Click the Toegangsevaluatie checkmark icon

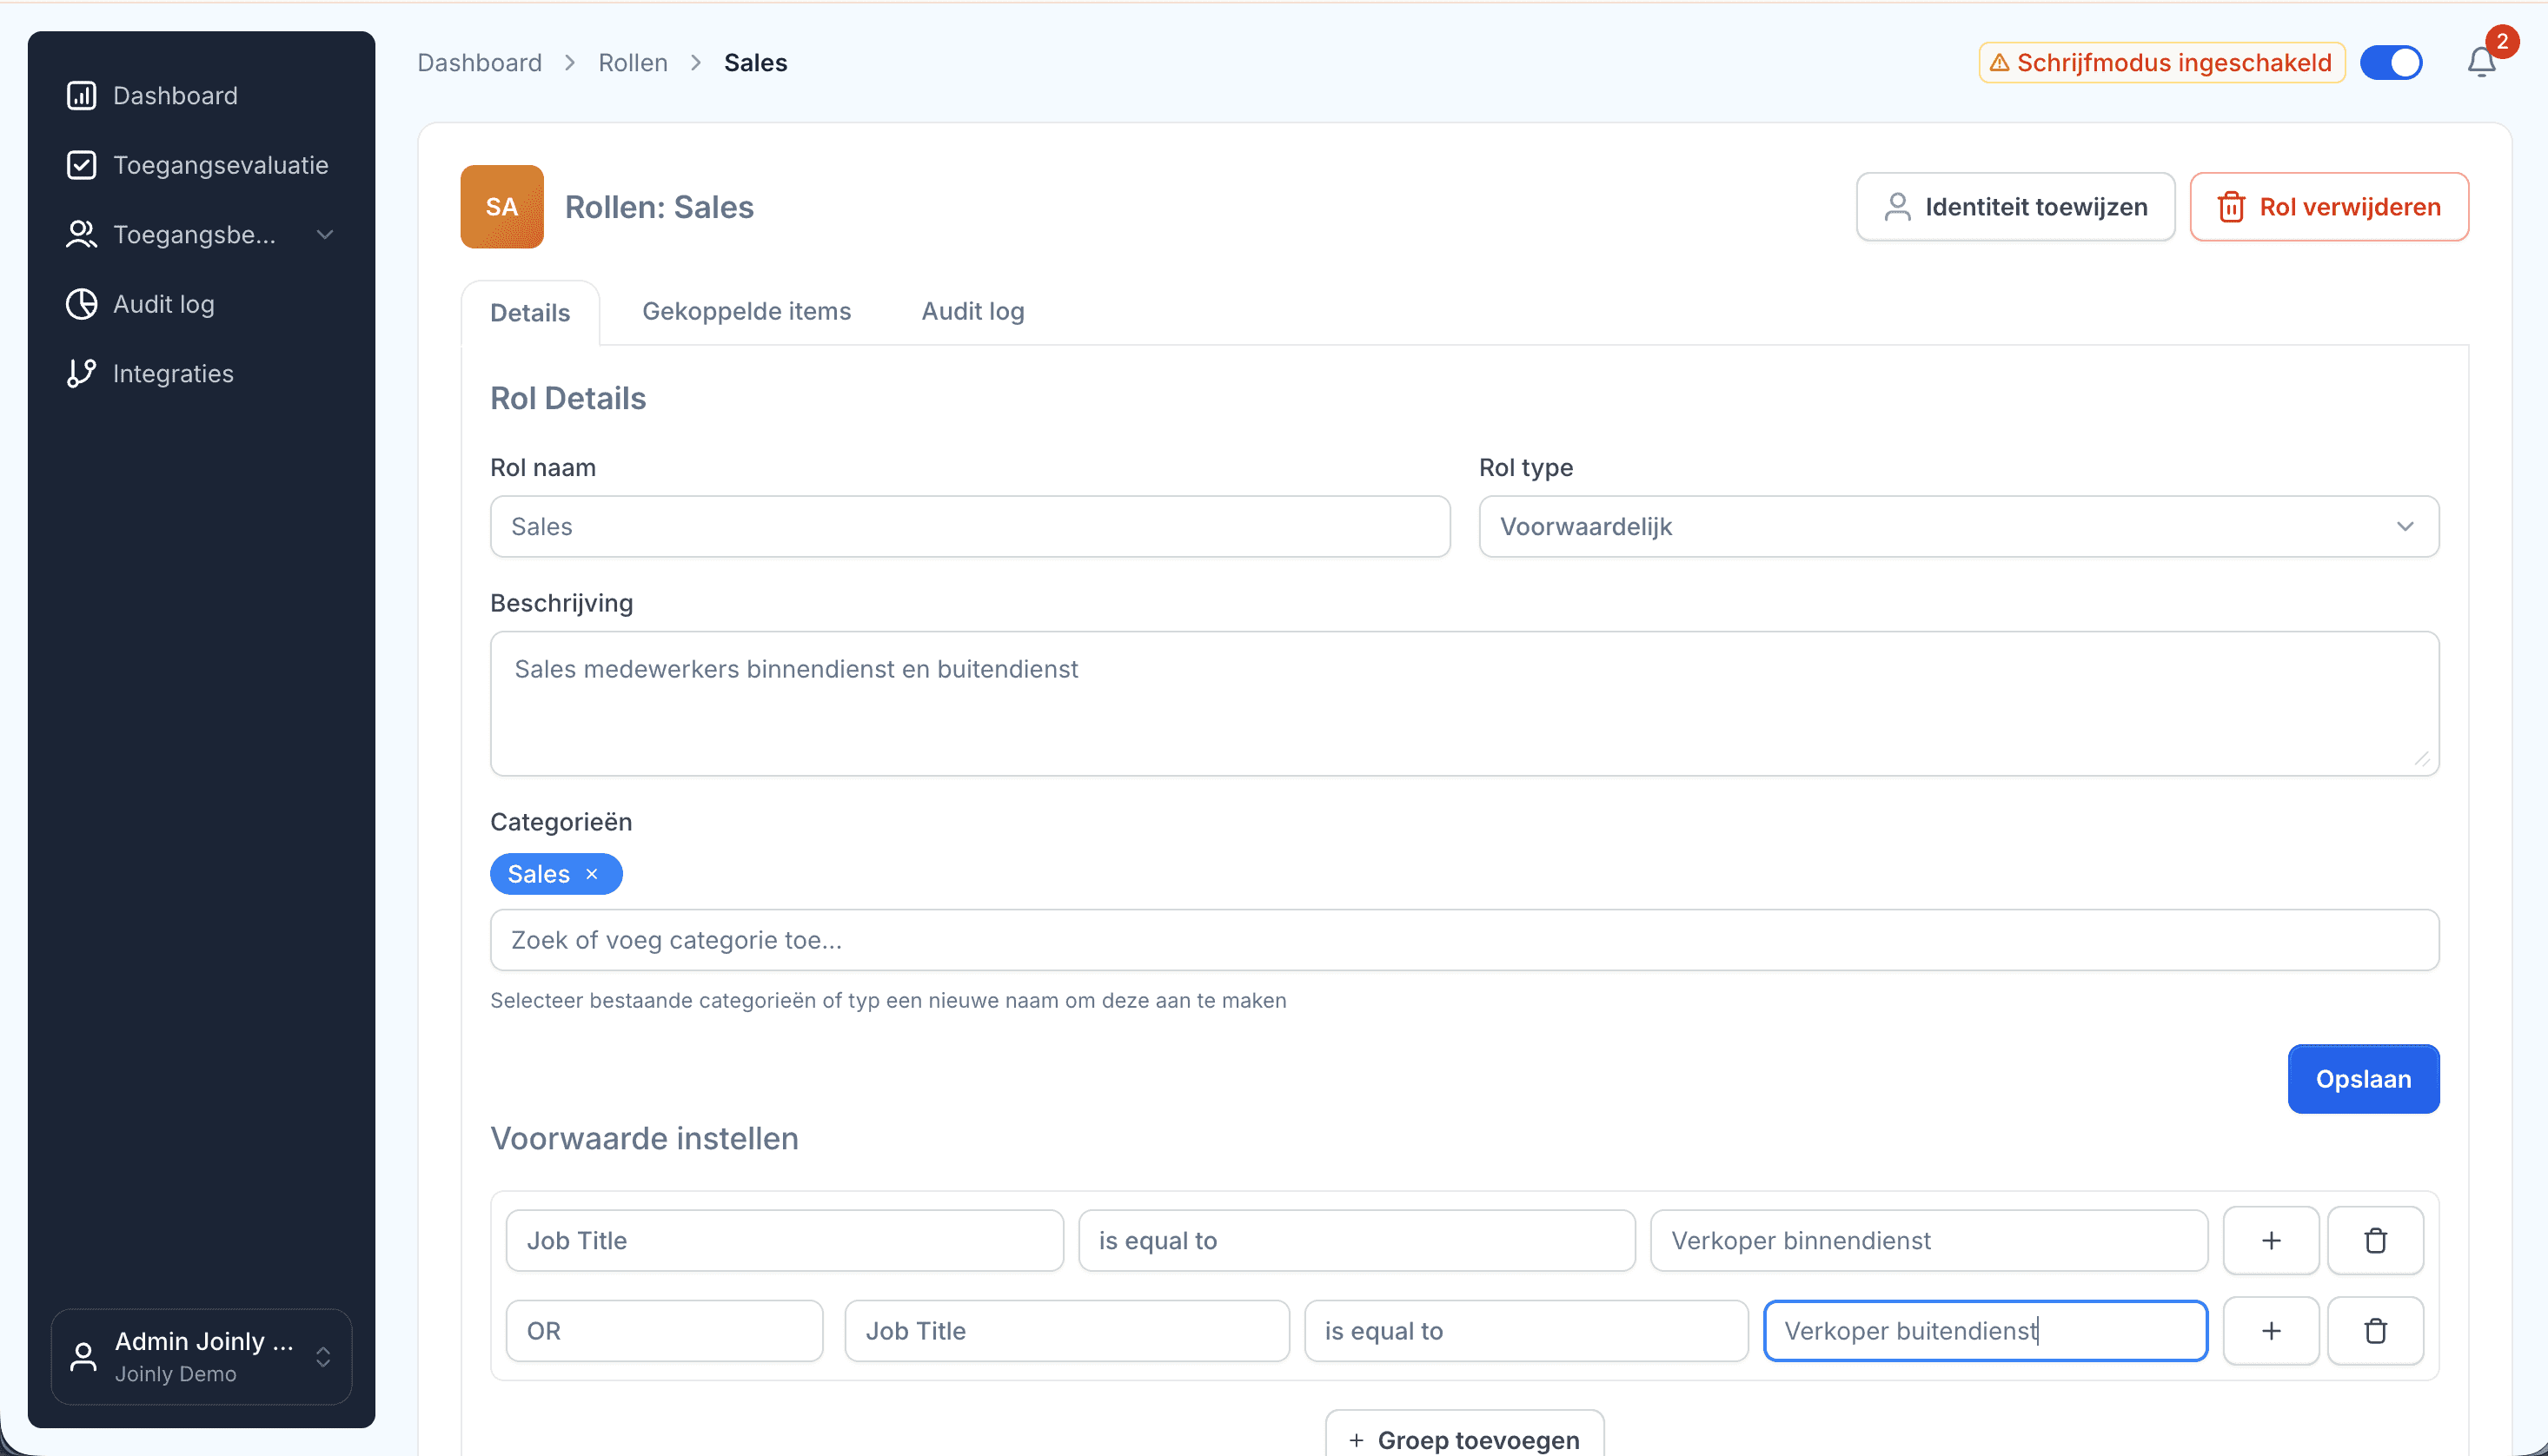(81, 165)
